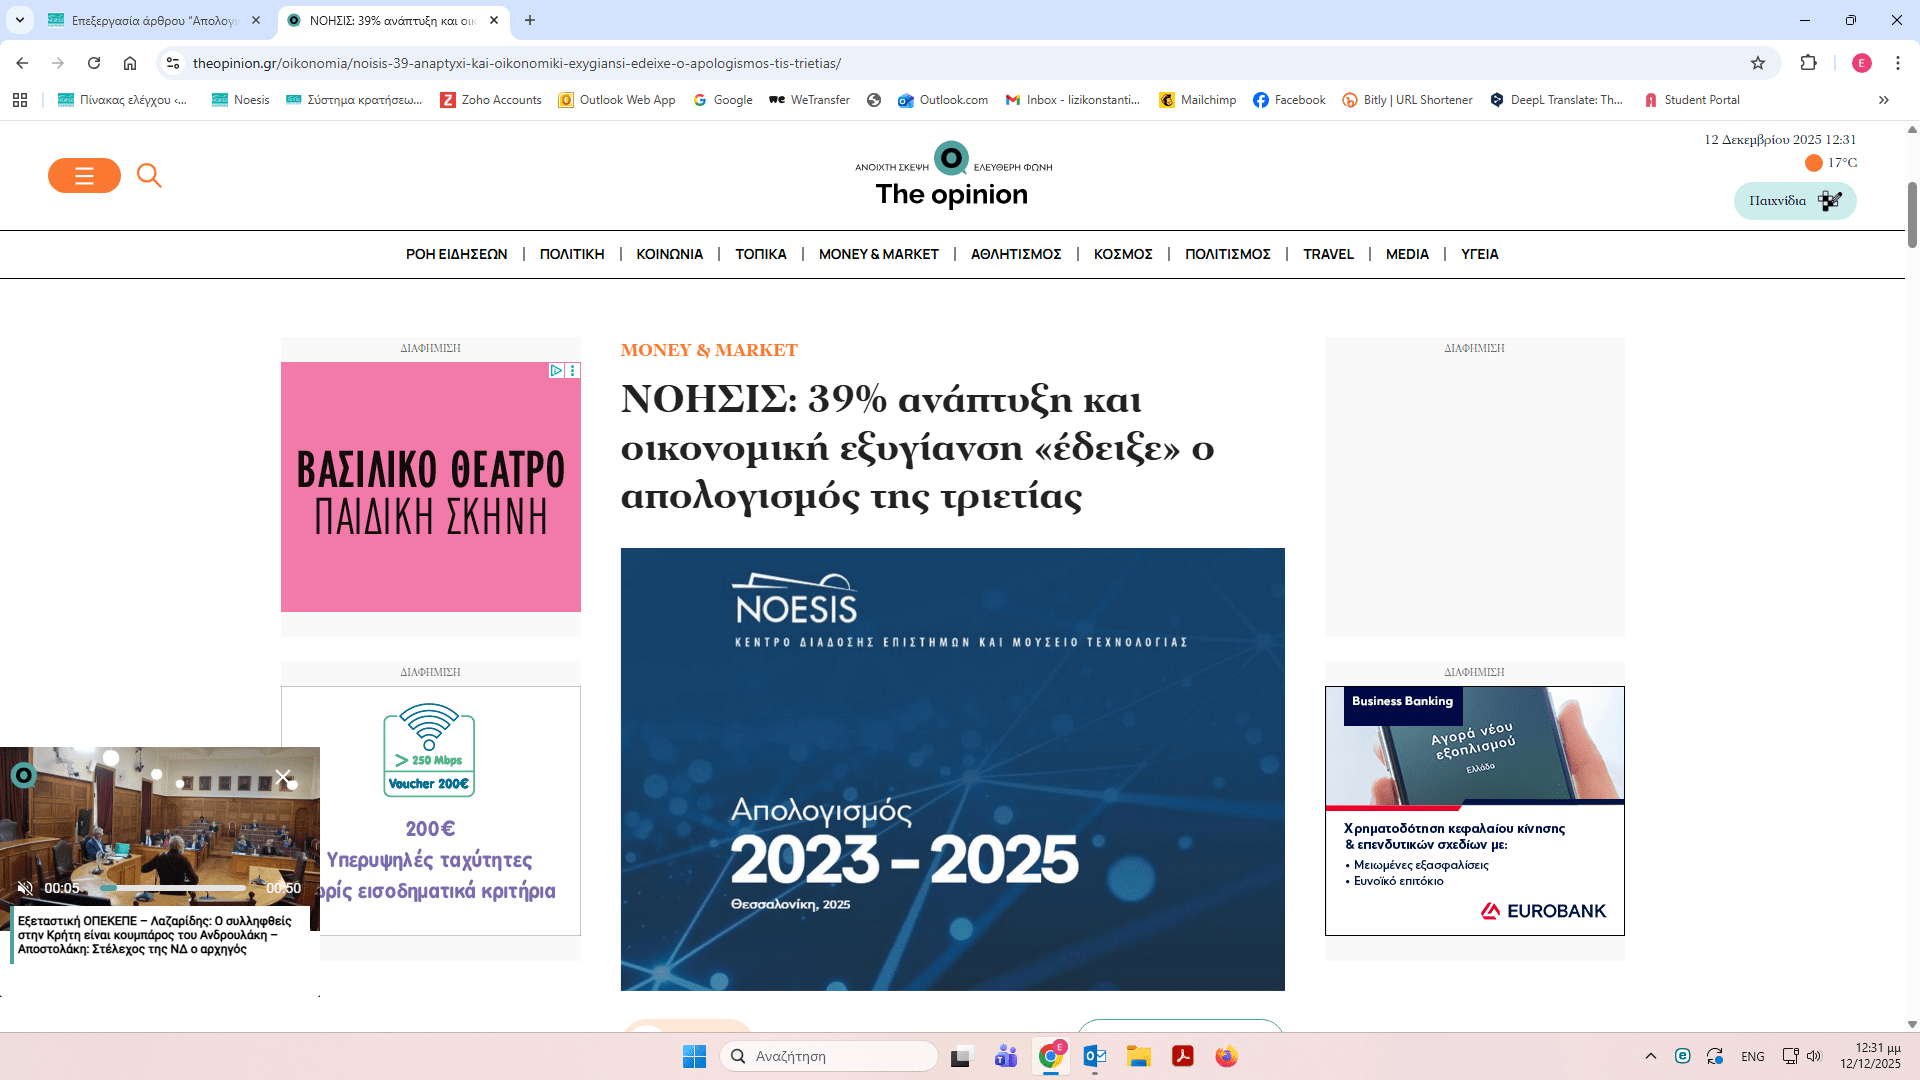Open Chrome extensions puzzle icon

1808,63
